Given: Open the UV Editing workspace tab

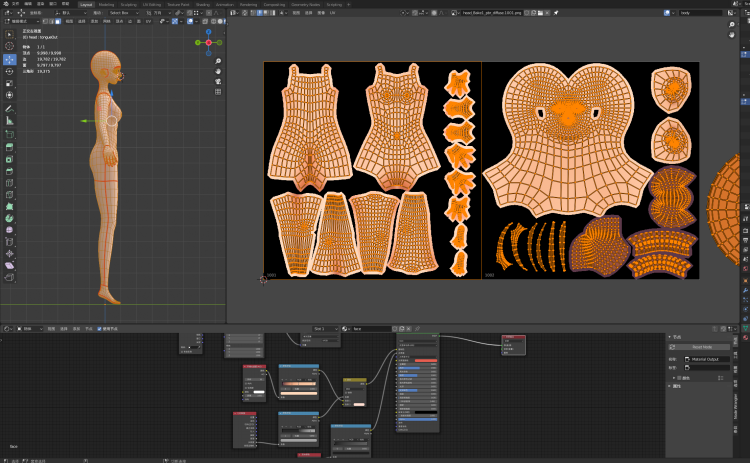Looking at the screenshot, I should (151, 4).
